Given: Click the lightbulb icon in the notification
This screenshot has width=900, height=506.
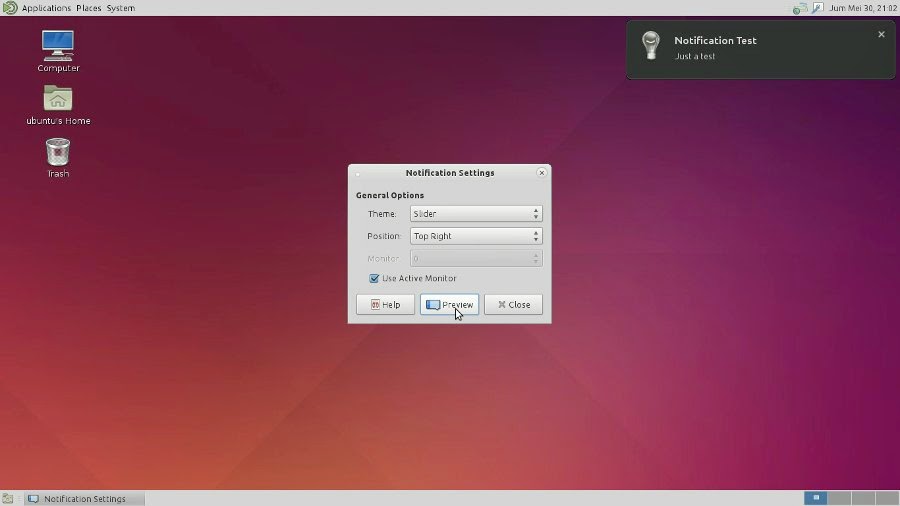Looking at the screenshot, I should tap(651, 45).
